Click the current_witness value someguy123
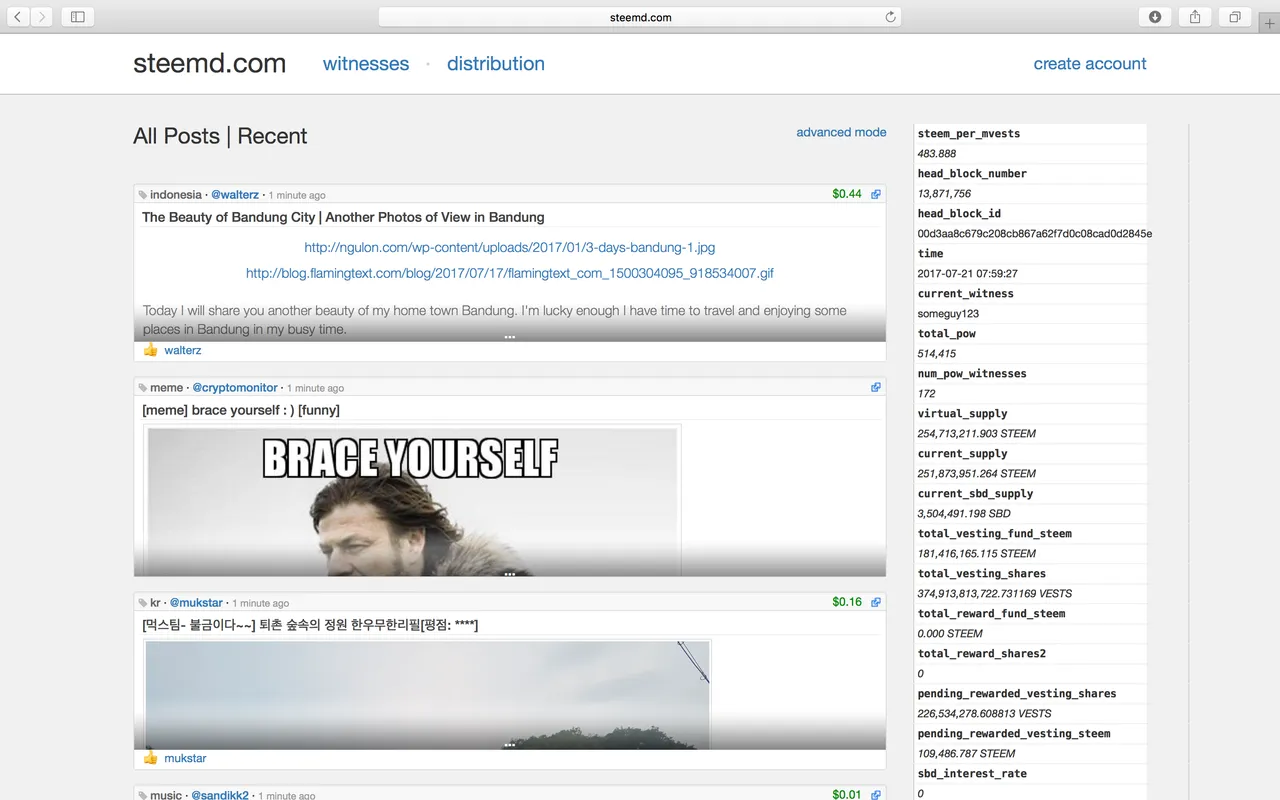Image resolution: width=1280 pixels, height=800 pixels. click(x=948, y=314)
